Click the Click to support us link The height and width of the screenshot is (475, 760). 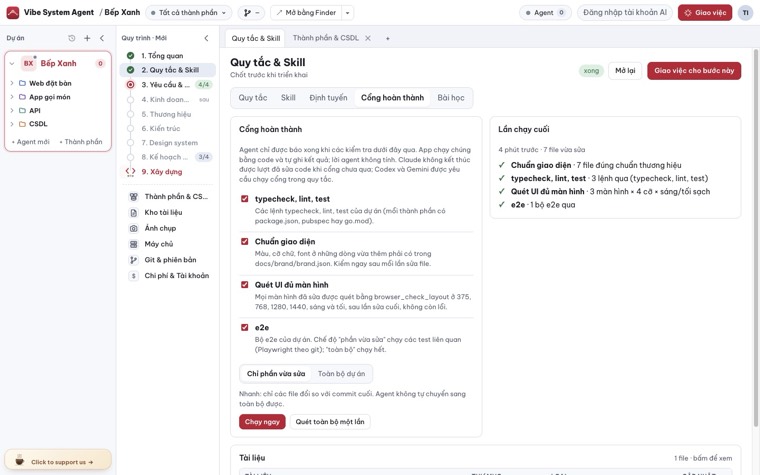[x=58, y=460]
